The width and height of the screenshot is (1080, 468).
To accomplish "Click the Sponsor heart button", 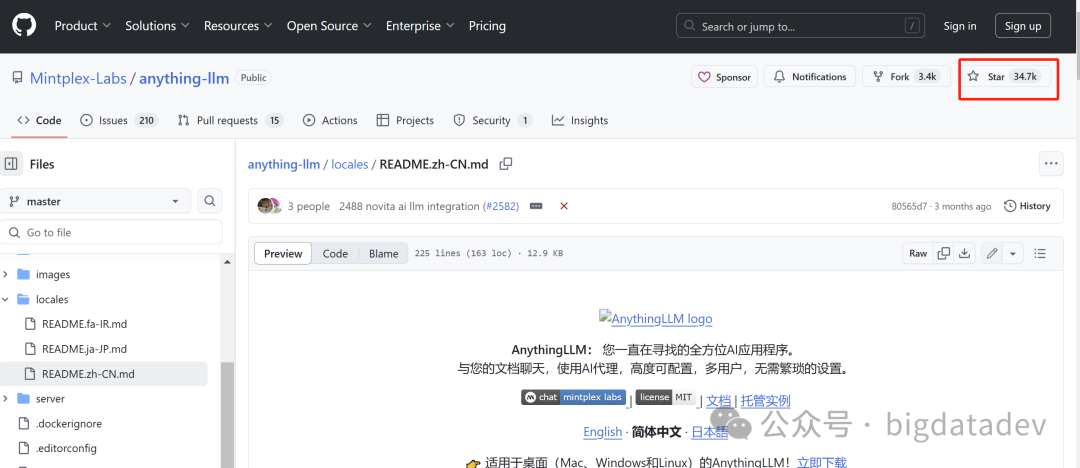I will 725,77.
